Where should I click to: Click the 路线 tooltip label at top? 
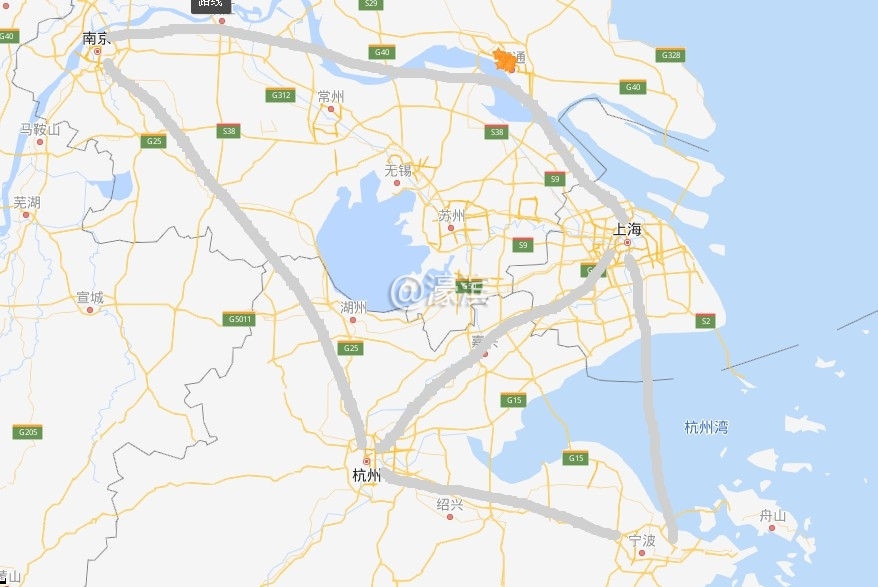point(211,4)
